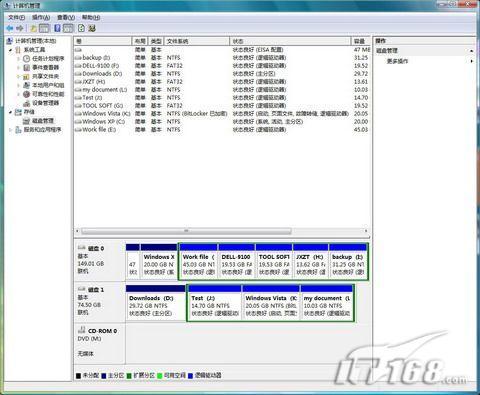Select the Windows Vista (K:) row in volume list
Screen dimensions: 480x395
(x=222, y=114)
